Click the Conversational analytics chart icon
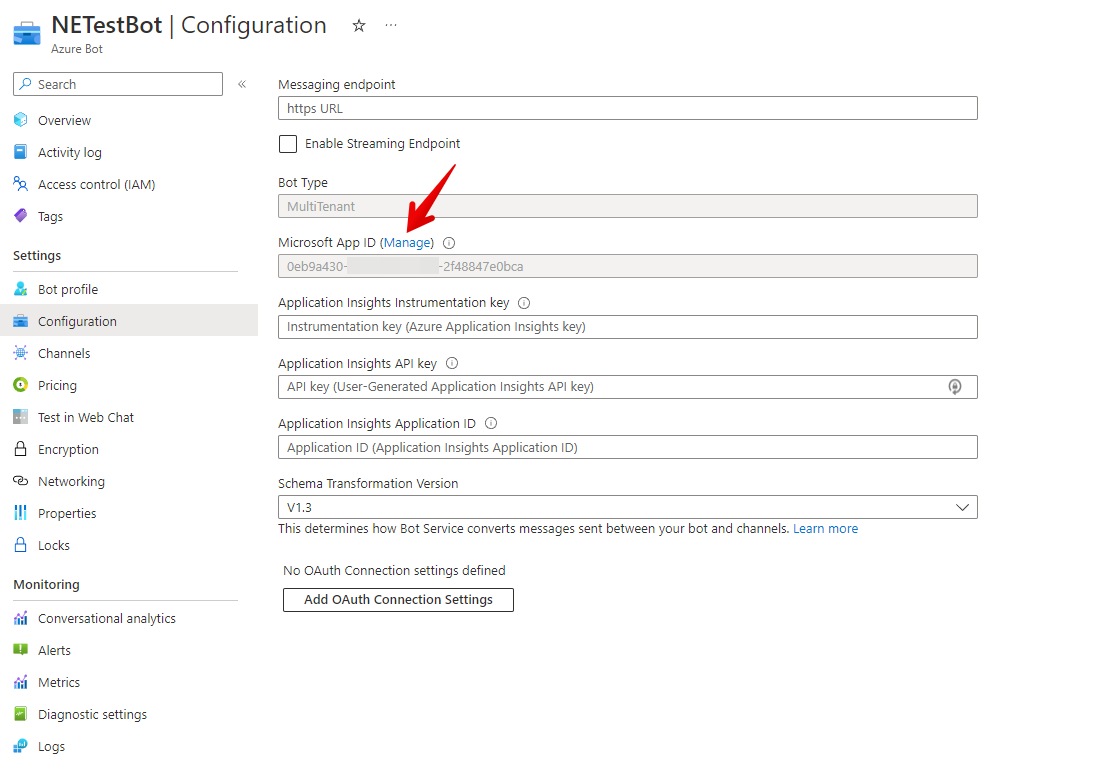1094x774 pixels. (21, 618)
